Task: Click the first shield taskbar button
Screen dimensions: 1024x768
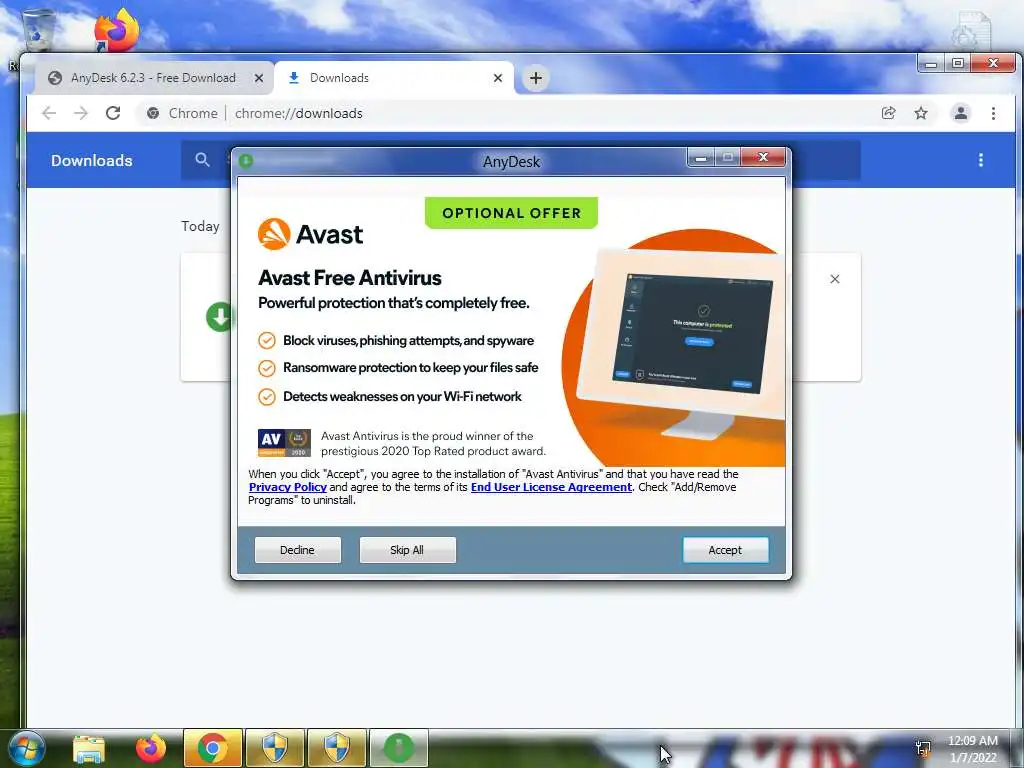Action: [274, 748]
